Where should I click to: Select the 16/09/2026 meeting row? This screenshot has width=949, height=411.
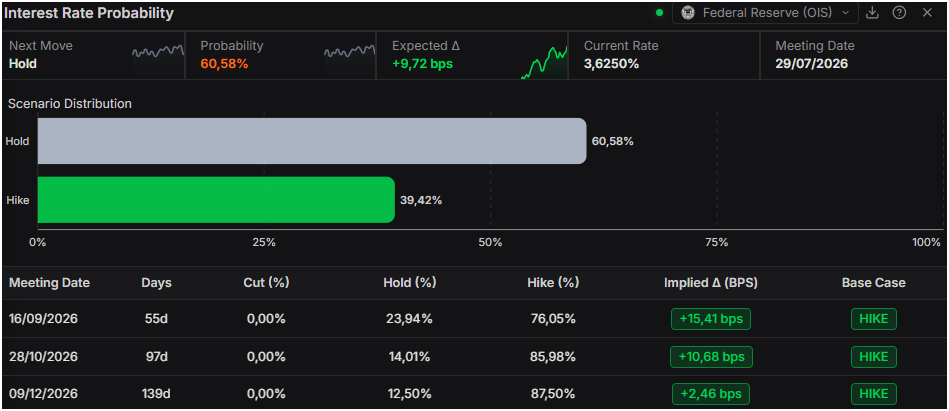click(474, 319)
